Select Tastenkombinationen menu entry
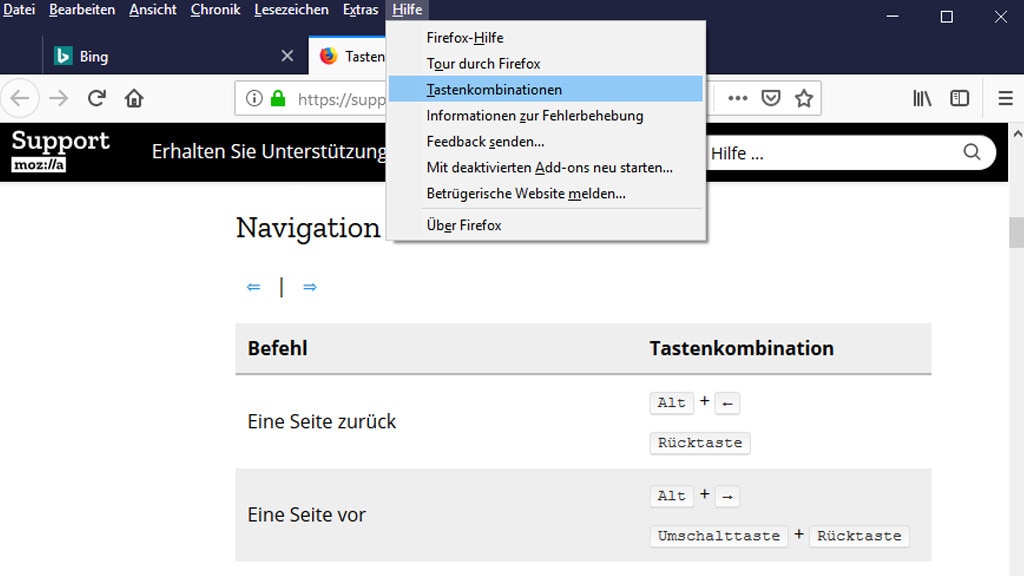 [545, 89]
